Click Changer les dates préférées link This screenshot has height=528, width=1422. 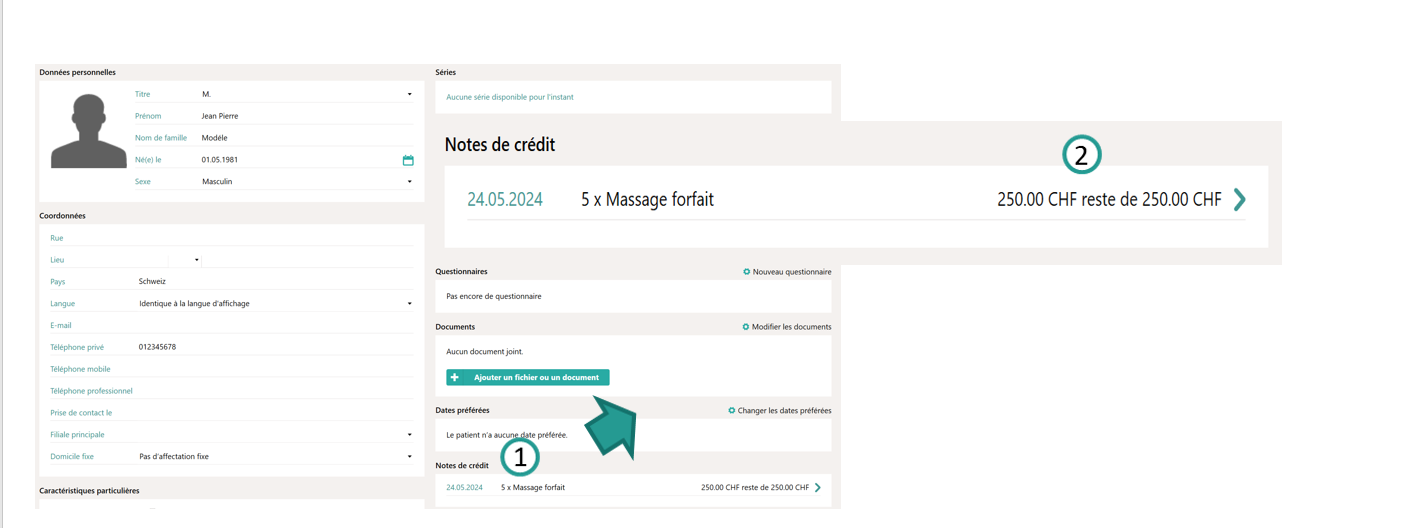[785, 411]
